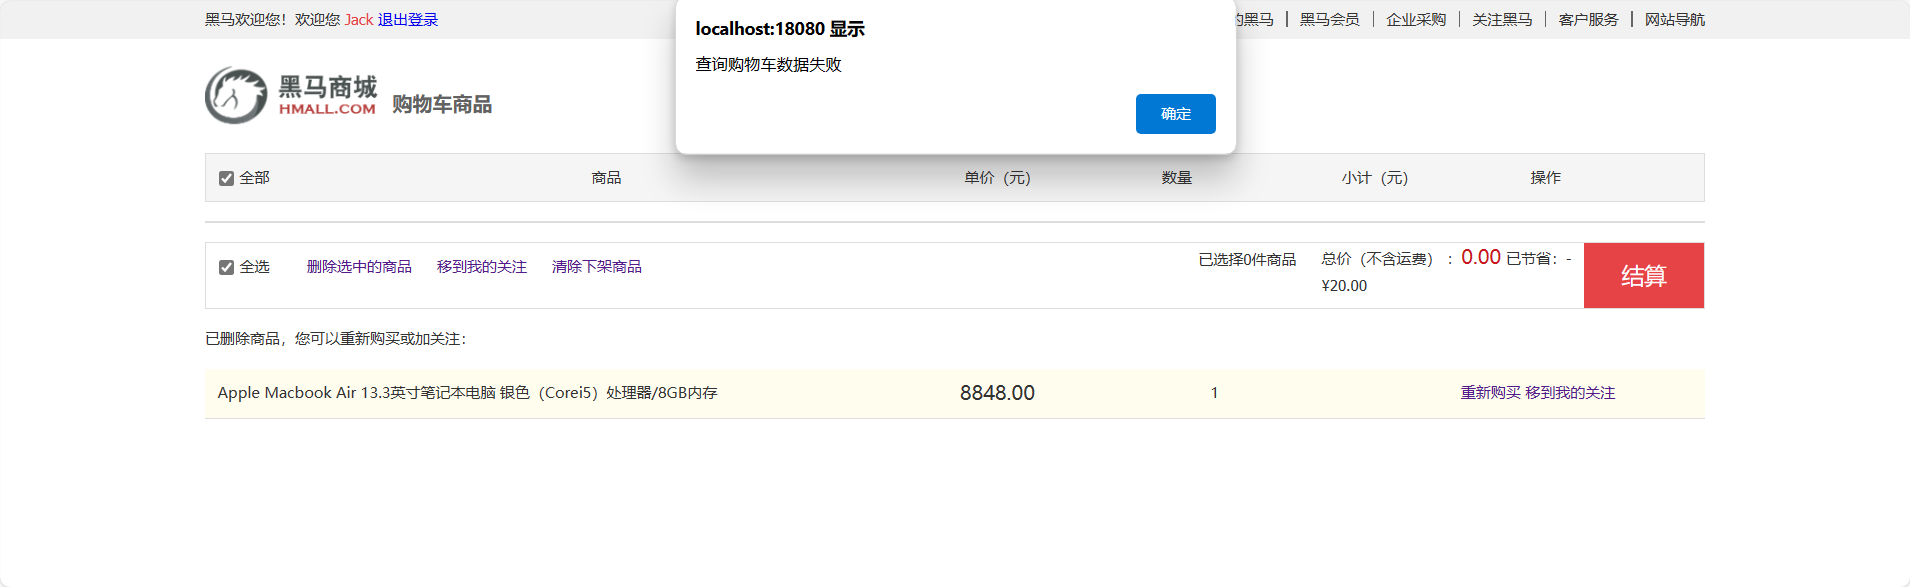The height and width of the screenshot is (587, 1910).
Task: Open 客户服务 in the top navigation
Action: 1588,20
